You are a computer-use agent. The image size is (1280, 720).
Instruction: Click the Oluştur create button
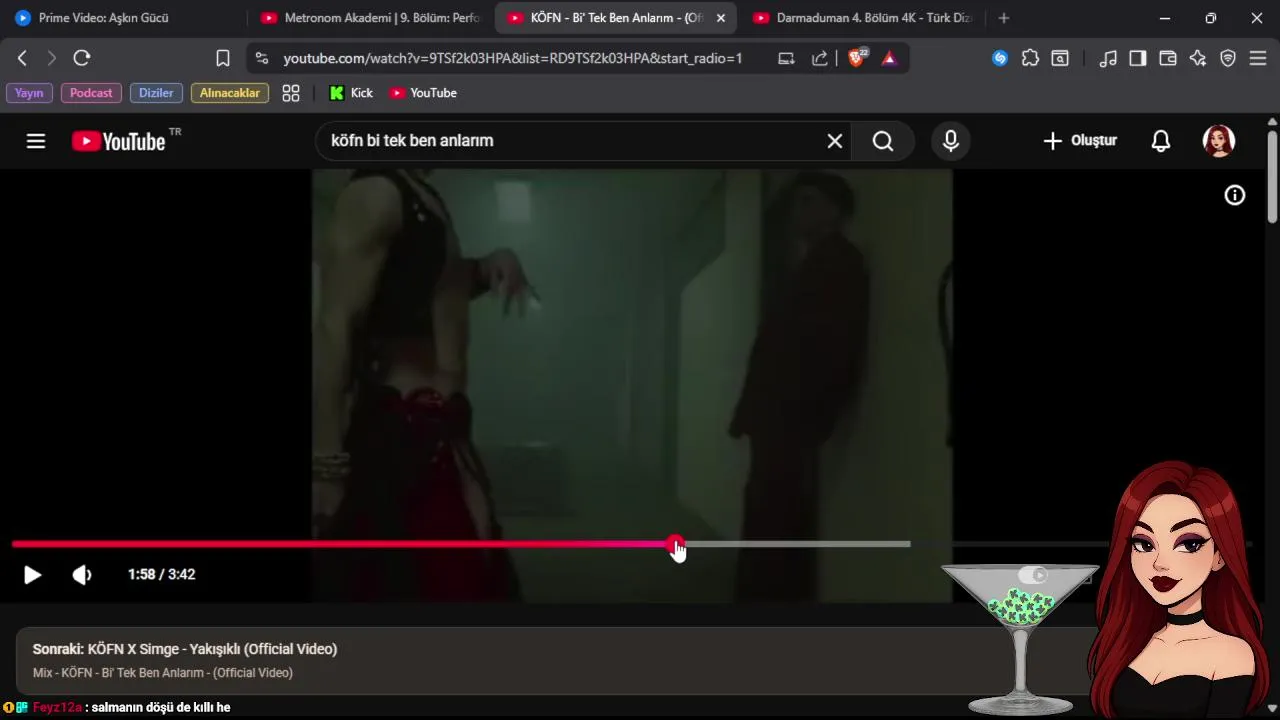1080,141
